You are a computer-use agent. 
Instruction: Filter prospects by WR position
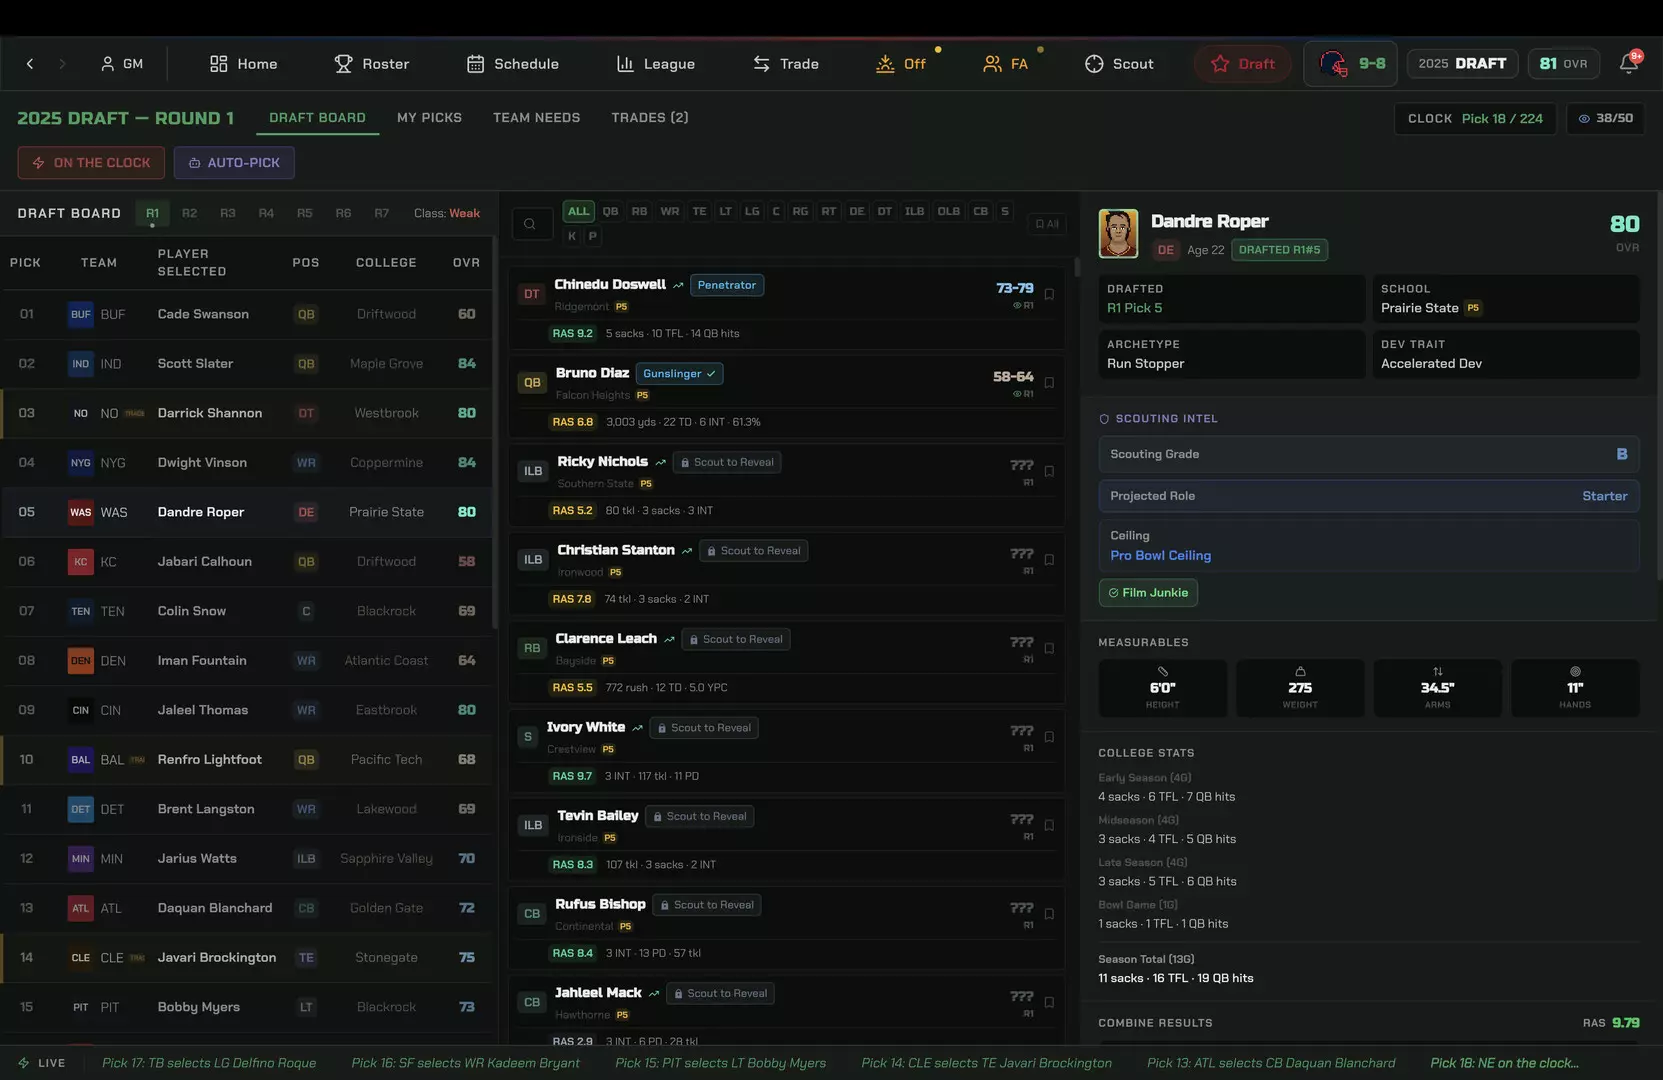[670, 212]
